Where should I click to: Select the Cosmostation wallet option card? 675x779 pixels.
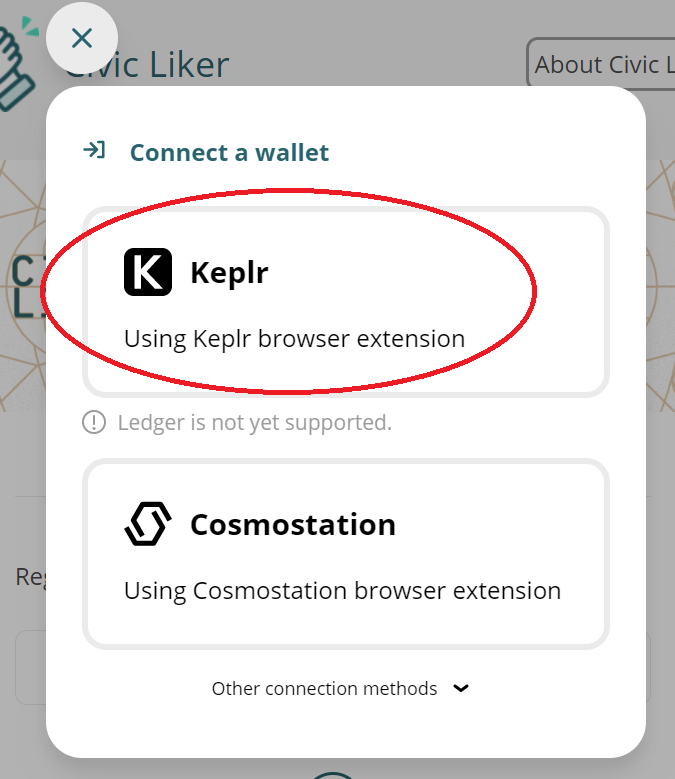click(346, 554)
